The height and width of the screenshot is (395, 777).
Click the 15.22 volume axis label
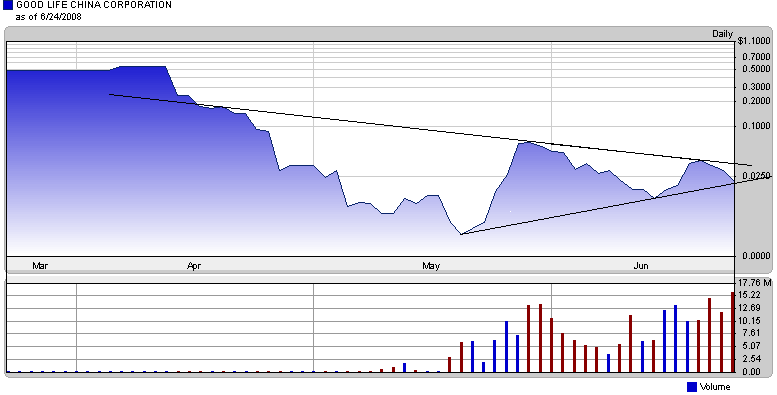(x=749, y=295)
